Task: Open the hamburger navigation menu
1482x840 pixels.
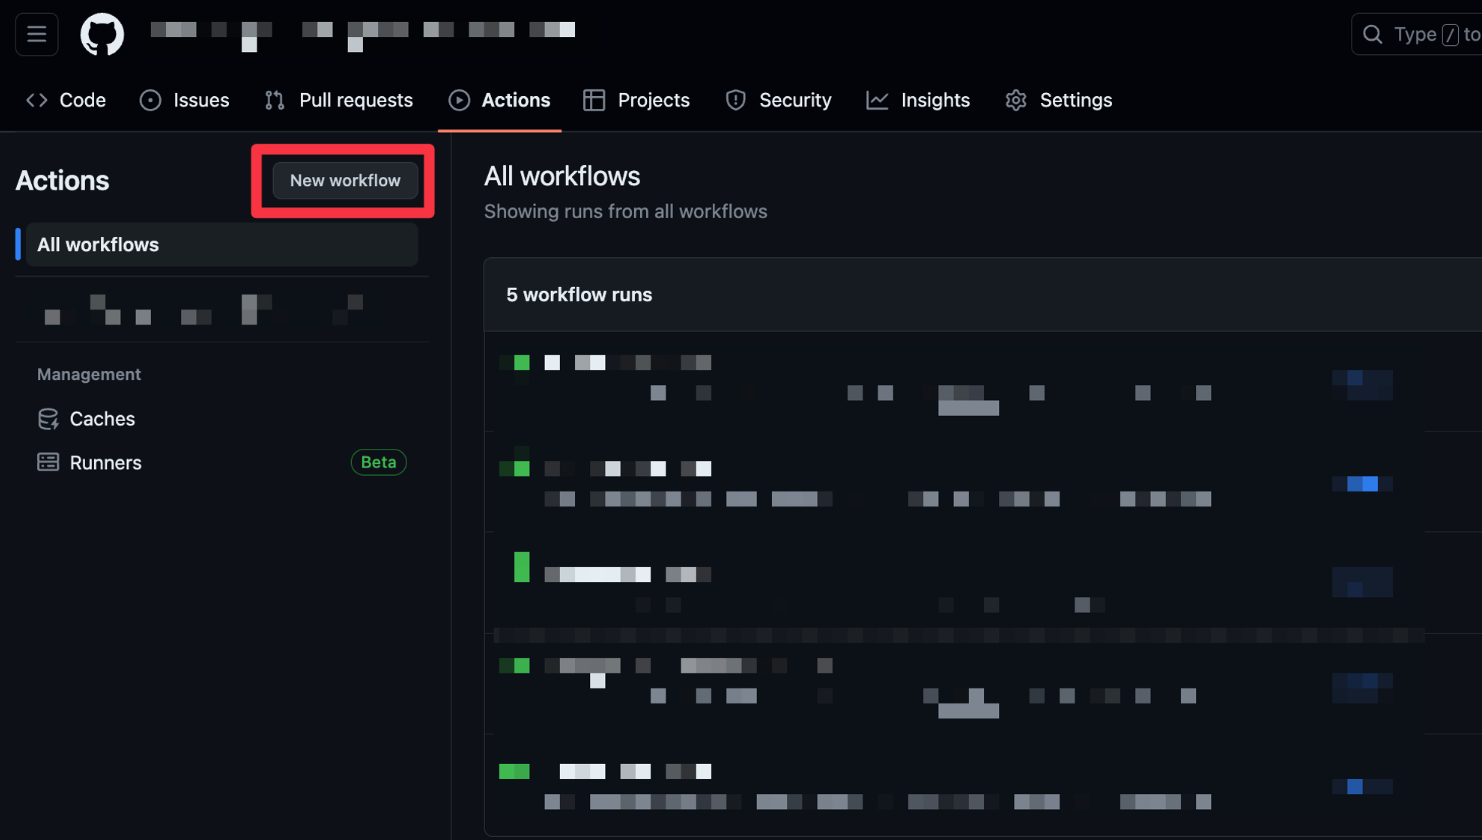Action: click(x=37, y=35)
